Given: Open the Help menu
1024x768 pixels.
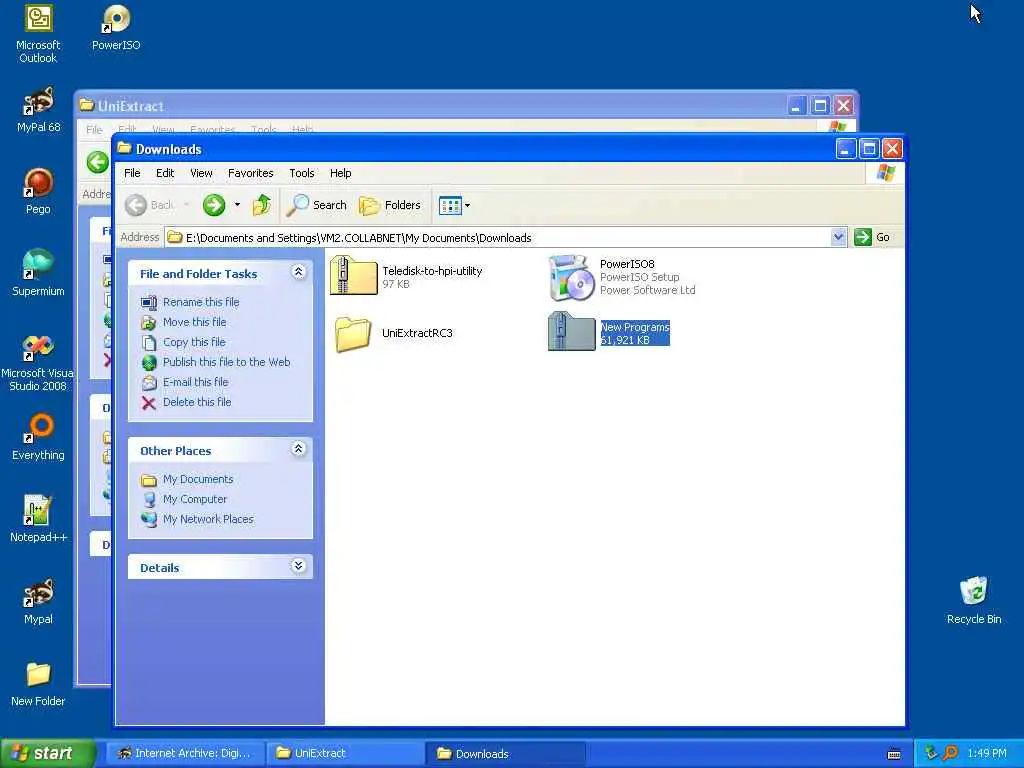Looking at the screenshot, I should (340, 173).
